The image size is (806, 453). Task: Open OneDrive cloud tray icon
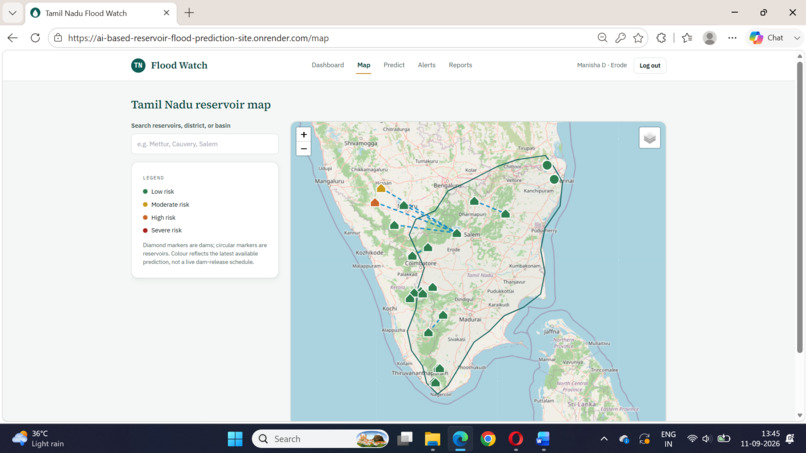[x=624, y=439]
